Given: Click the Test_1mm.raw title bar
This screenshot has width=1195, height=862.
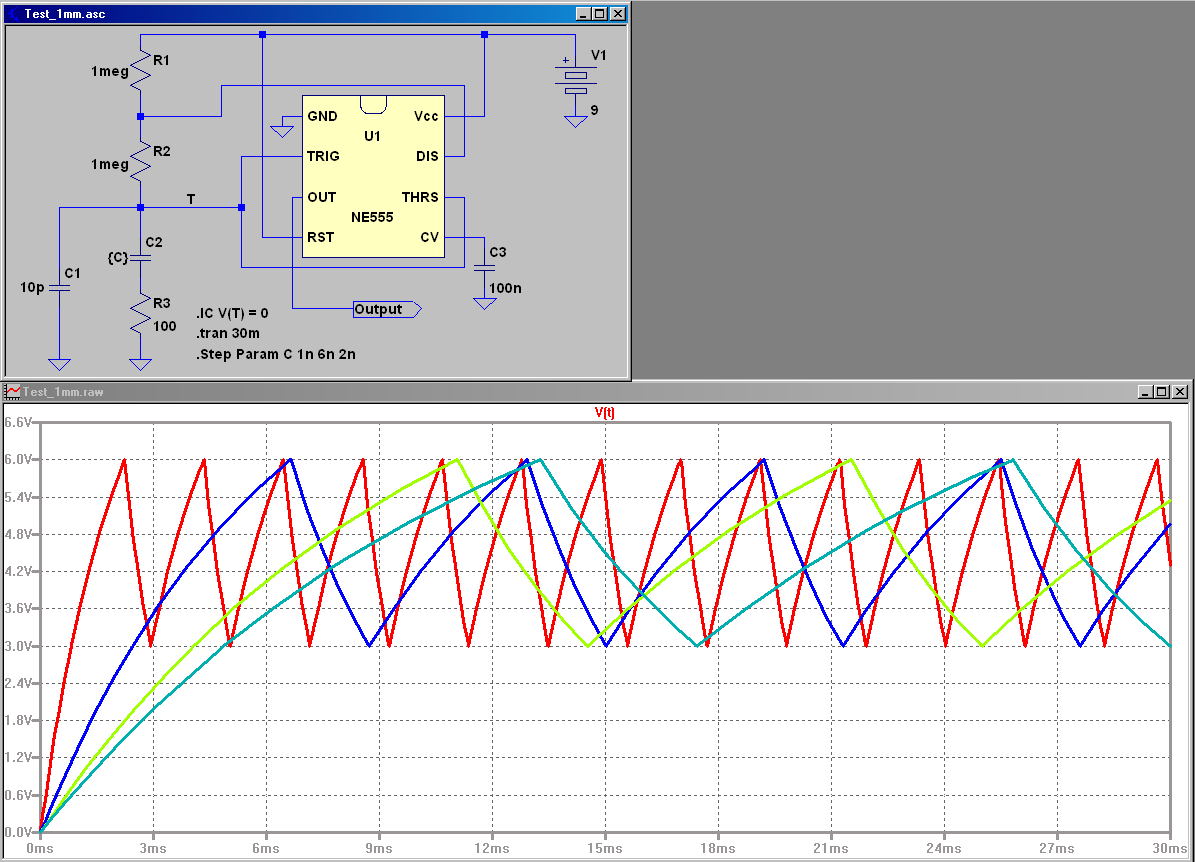Looking at the screenshot, I should point(596,392).
